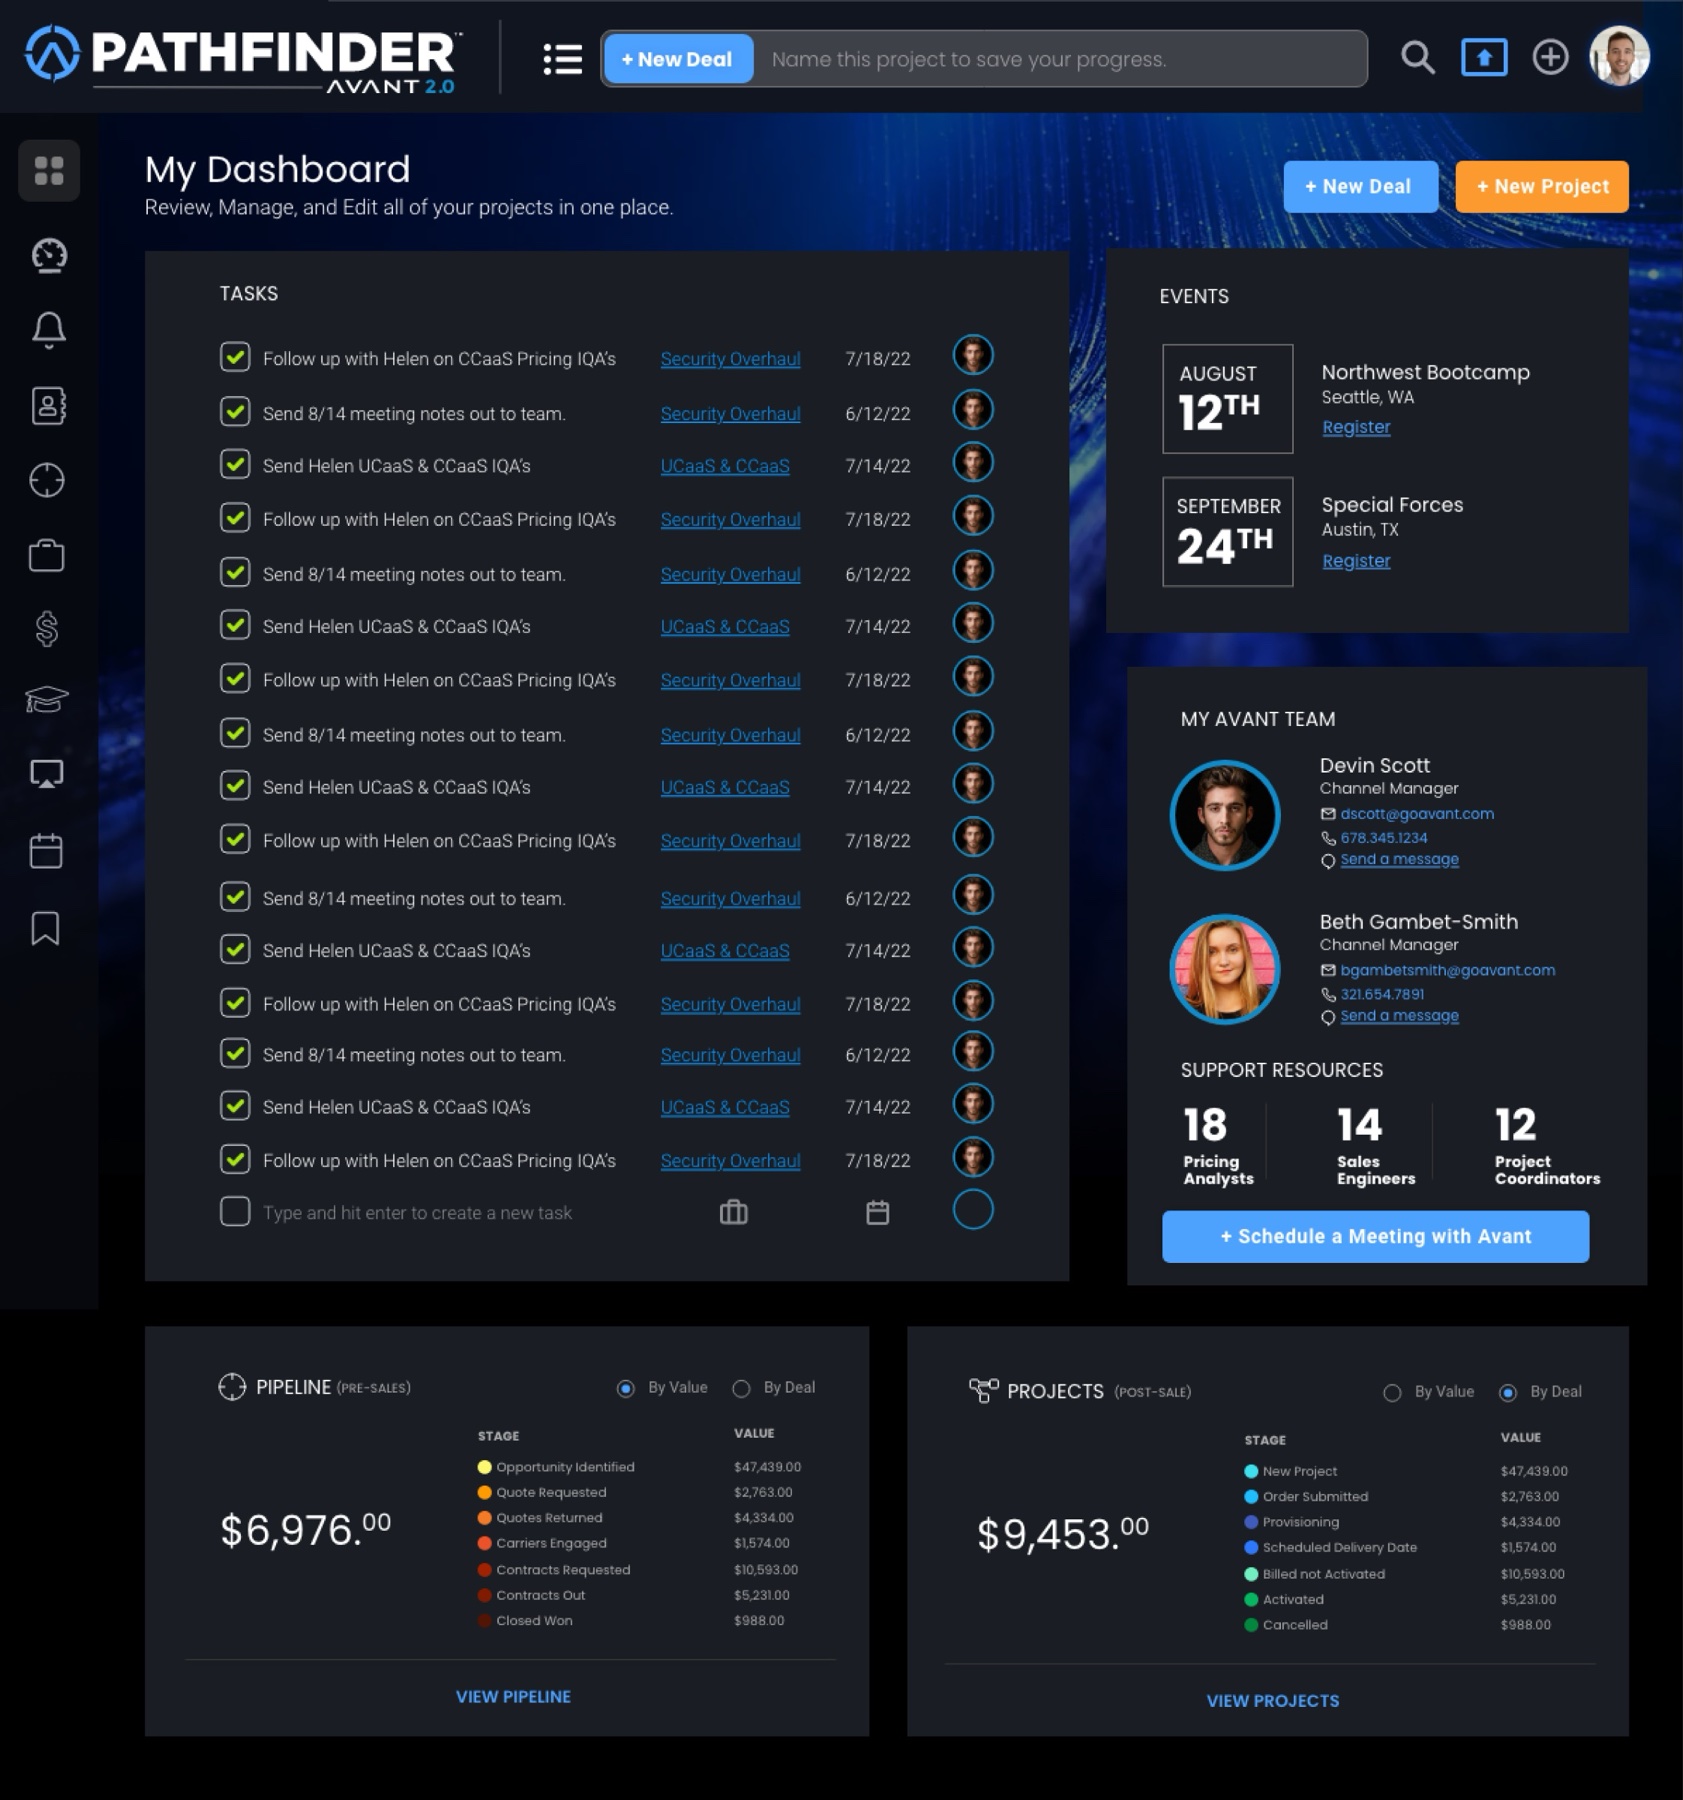Click the Pathfinder Avant logo

[243, 58]
